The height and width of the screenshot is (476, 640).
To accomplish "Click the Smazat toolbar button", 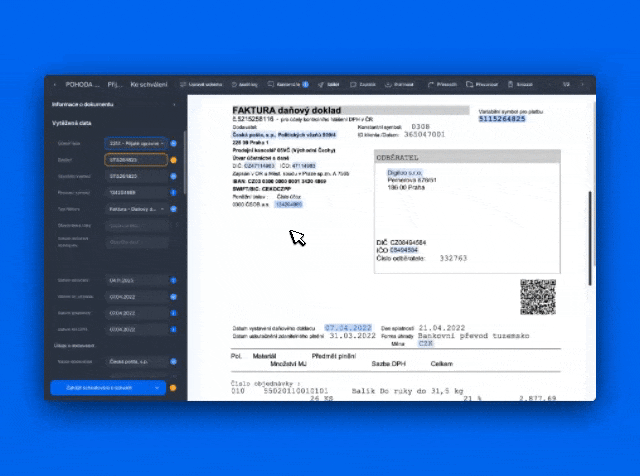I will pos(520,85).
